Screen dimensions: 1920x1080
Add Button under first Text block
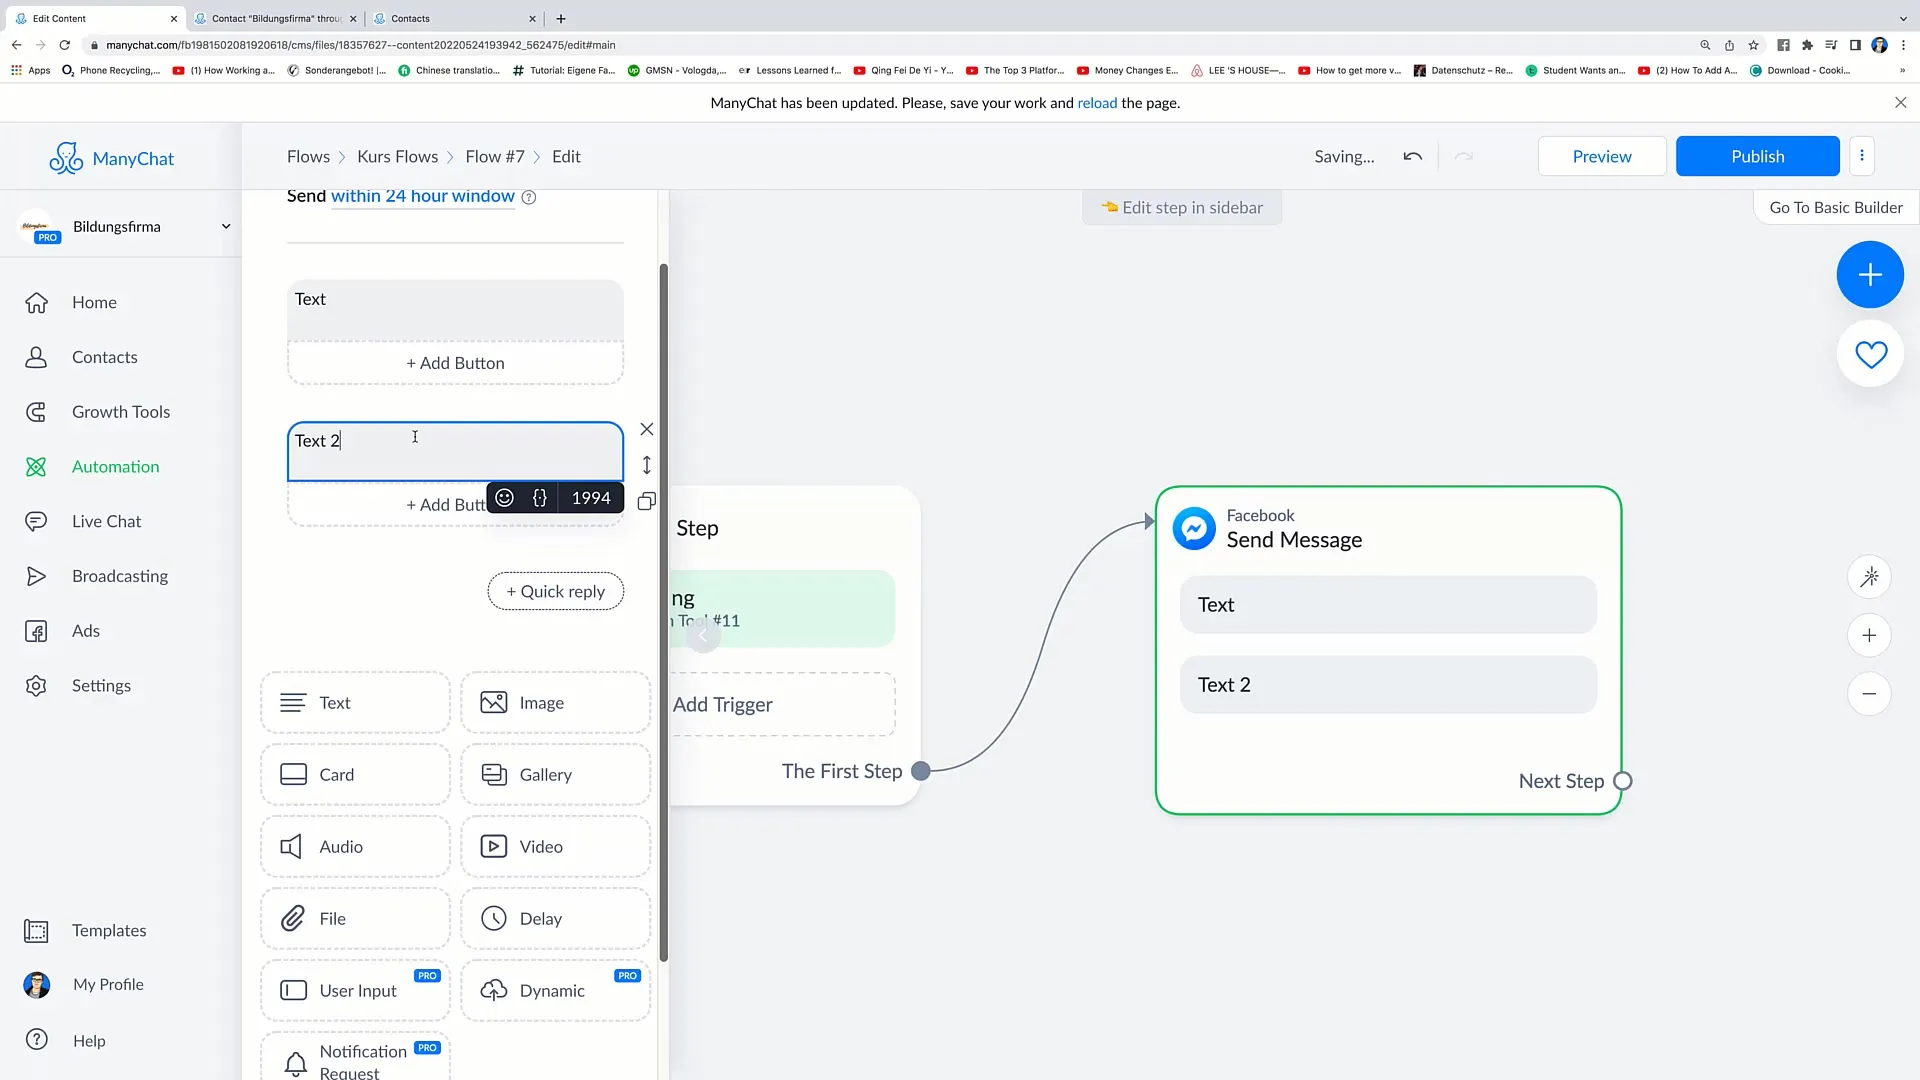[x=455, y=363]
